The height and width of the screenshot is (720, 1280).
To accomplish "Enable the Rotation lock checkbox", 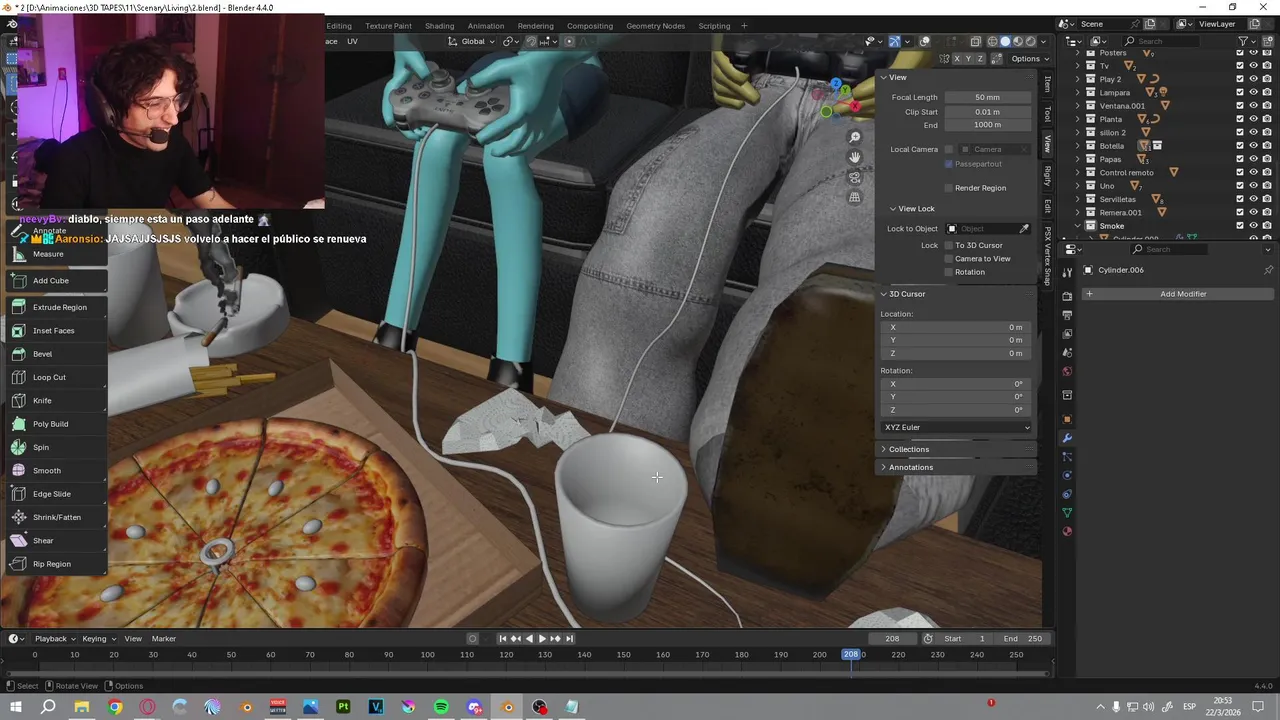I will 949,272.
